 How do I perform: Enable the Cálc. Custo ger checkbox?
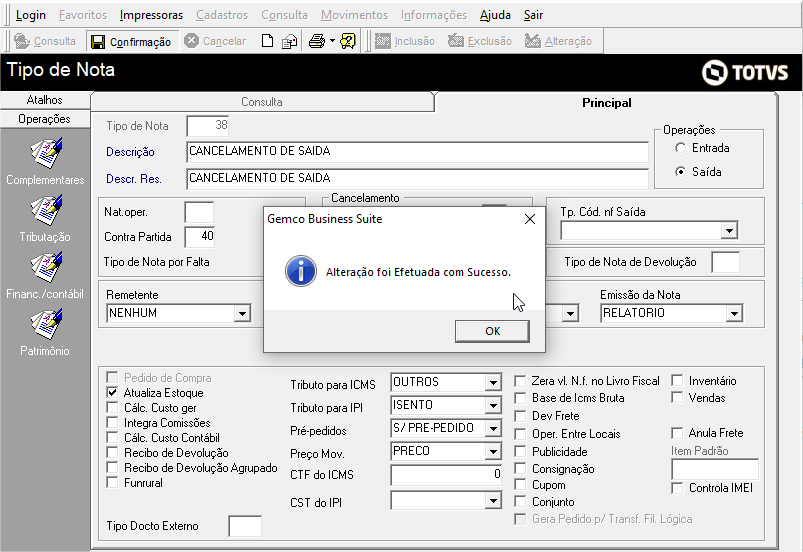pos(112,408)
